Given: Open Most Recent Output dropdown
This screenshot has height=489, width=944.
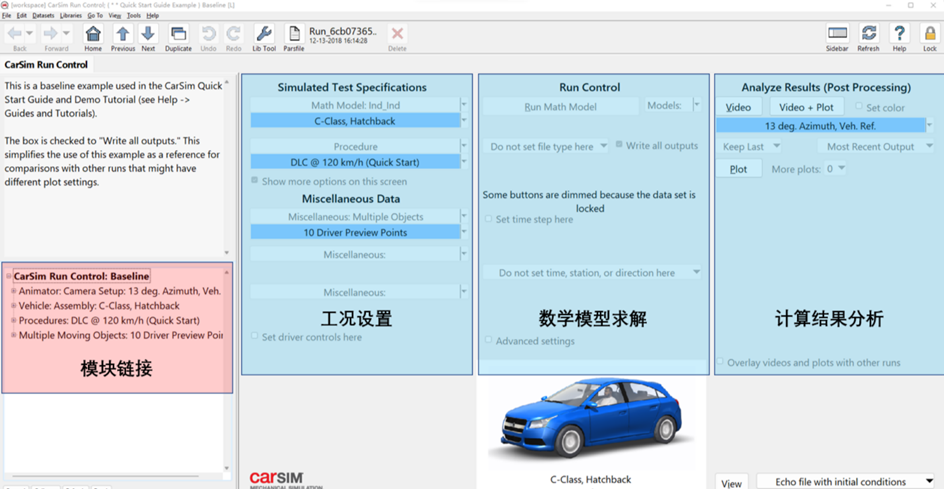Looking at the screenshot, I should point(875,146).
